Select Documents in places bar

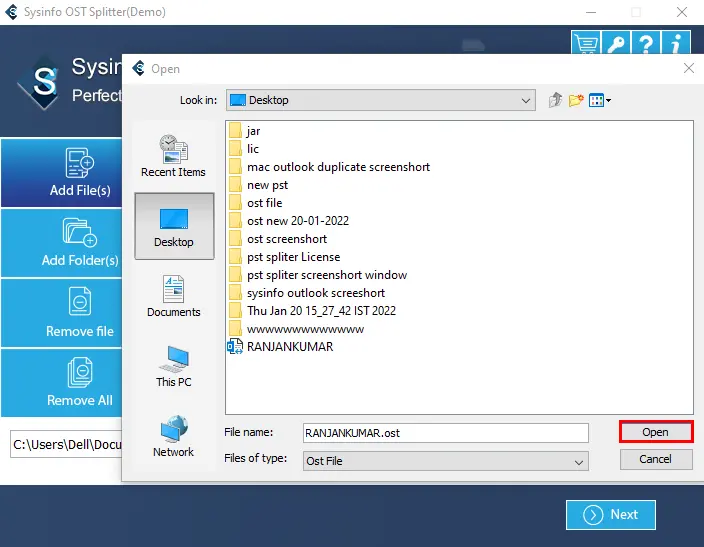coord(173,296)
